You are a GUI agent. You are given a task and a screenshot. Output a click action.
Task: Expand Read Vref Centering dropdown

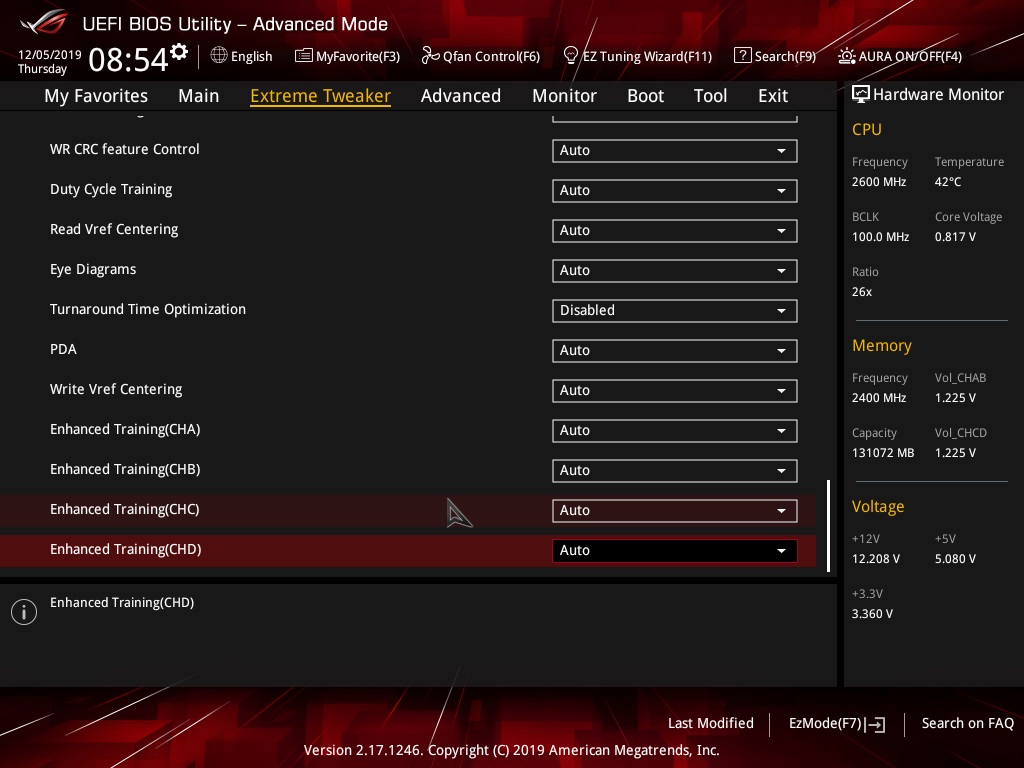675,231
